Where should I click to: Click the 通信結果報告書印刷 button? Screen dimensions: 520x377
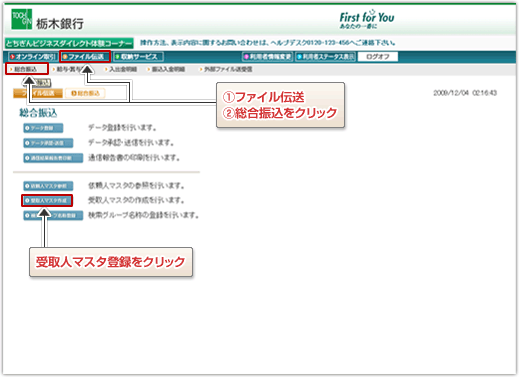coord(53,158)
